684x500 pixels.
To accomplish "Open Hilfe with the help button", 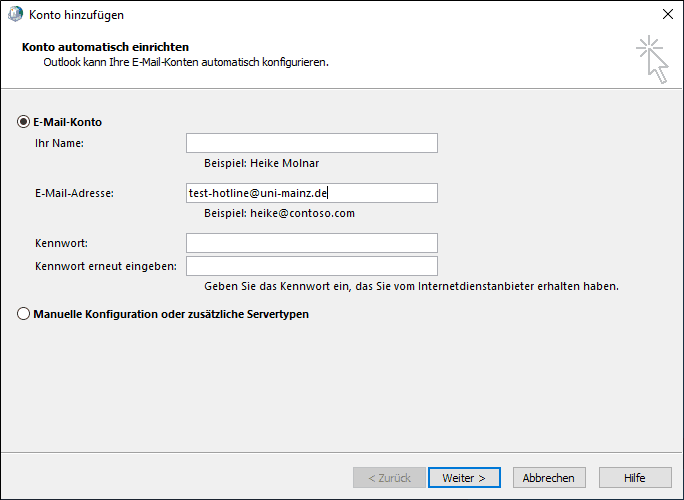I will click(x=635, y=478).
